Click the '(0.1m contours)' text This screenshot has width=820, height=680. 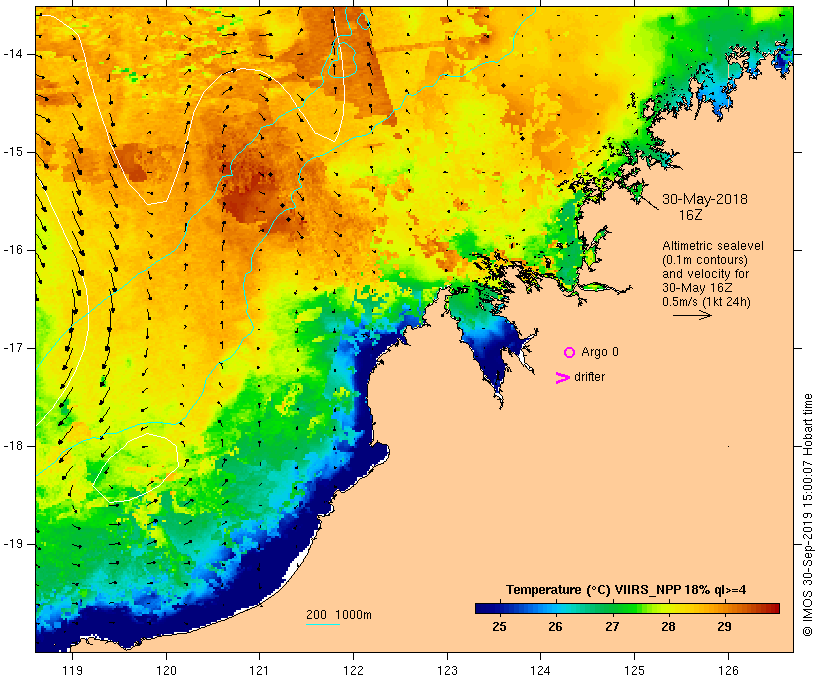(x=704, y=260)
